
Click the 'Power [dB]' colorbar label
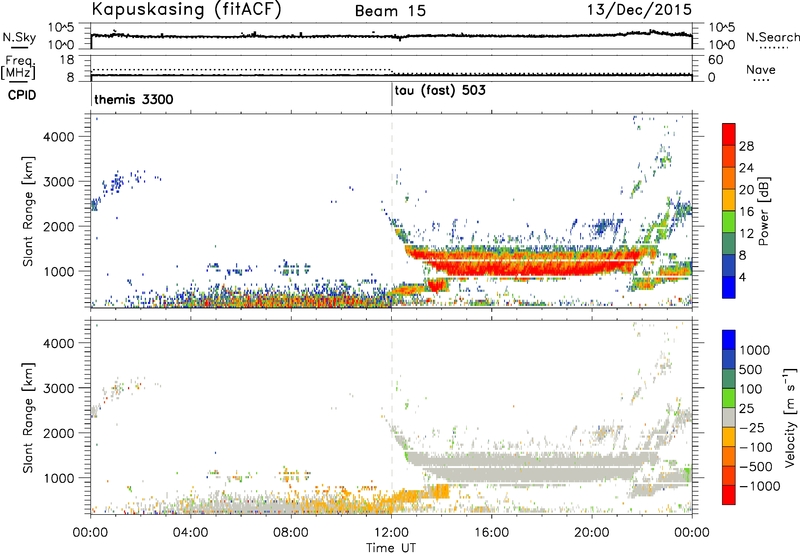763,211
